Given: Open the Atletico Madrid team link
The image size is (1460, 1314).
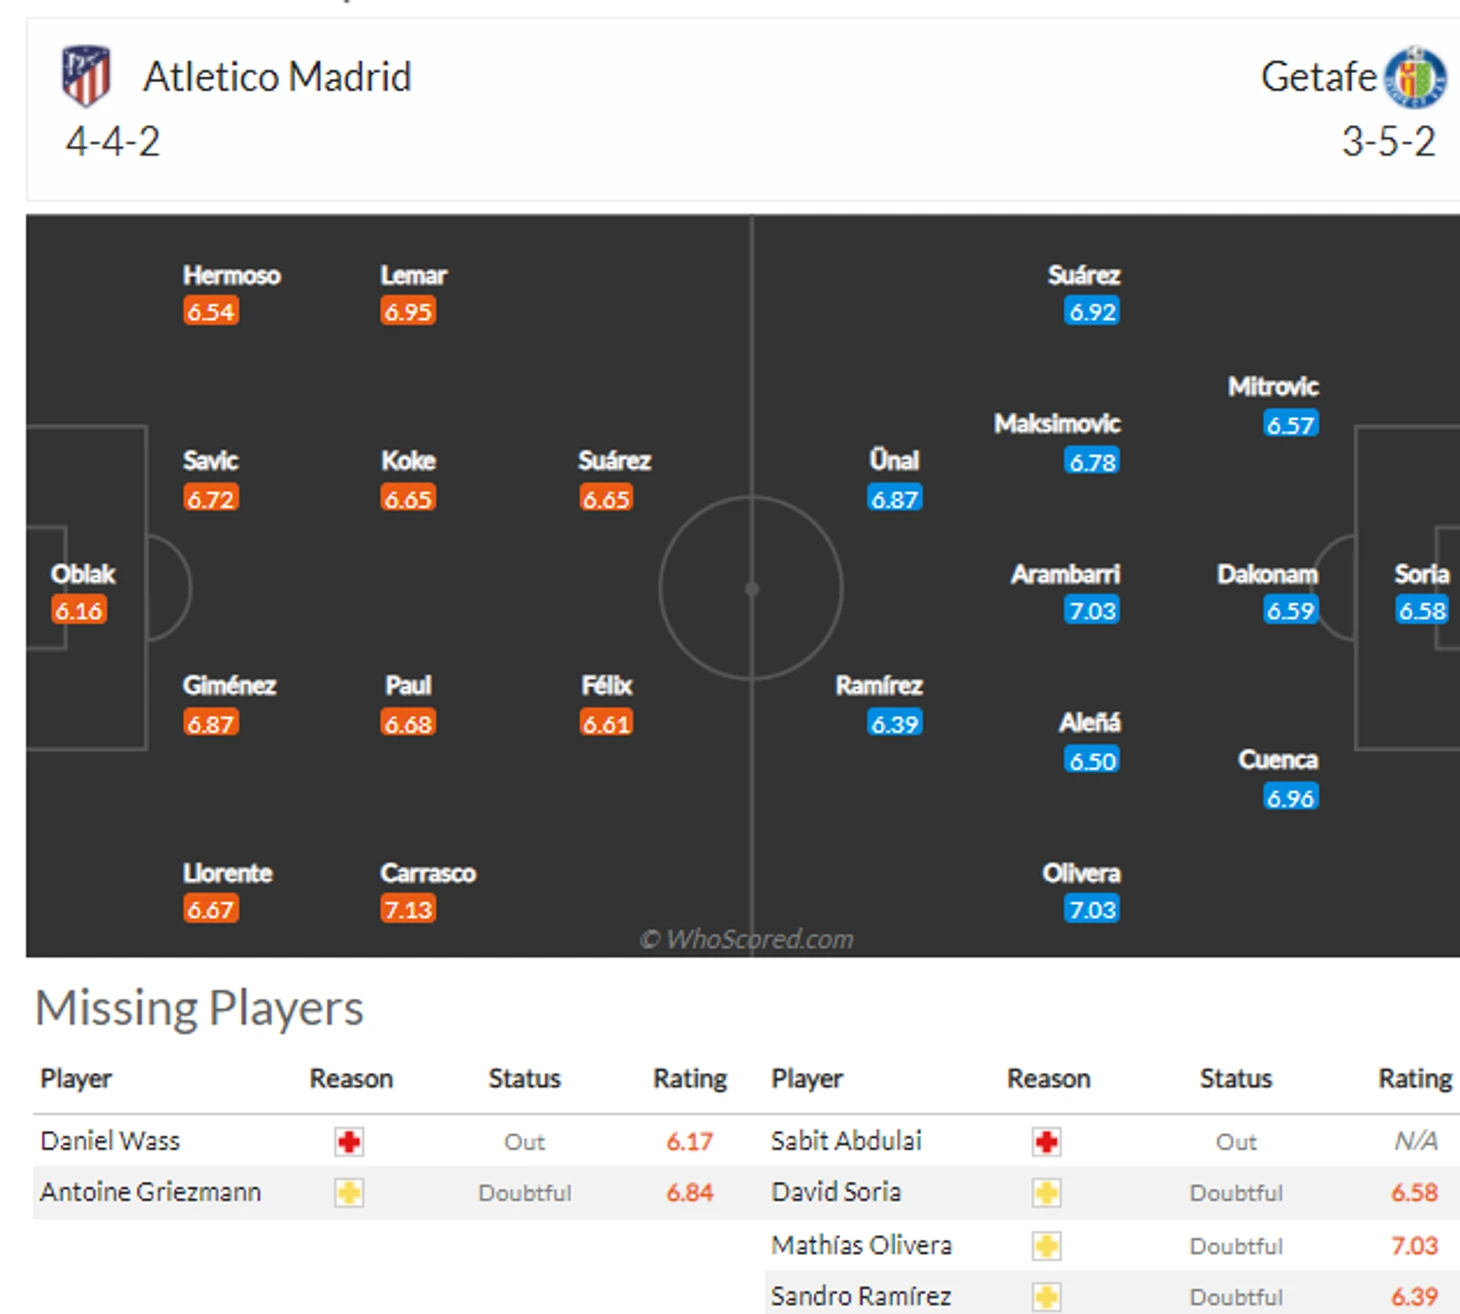Looking at the screenshot, I should point(277,77).
